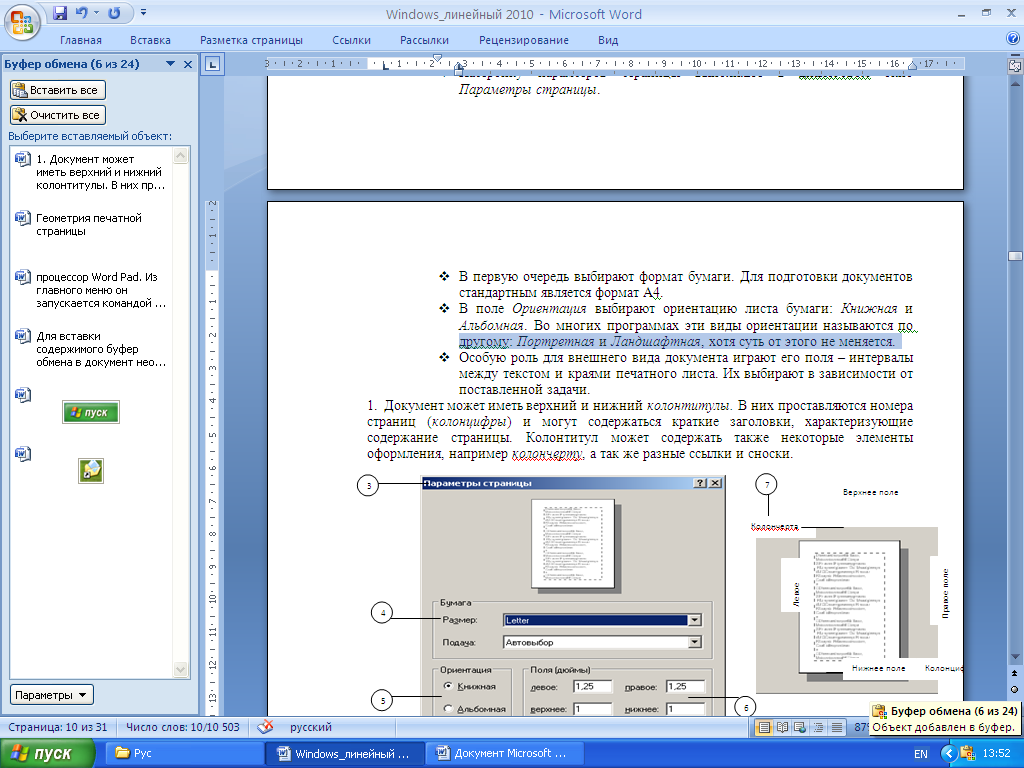Screen dimensions: 1024x768
Task: Open the Windows 'пуск' Start button
Action: [x=47, y=754]
